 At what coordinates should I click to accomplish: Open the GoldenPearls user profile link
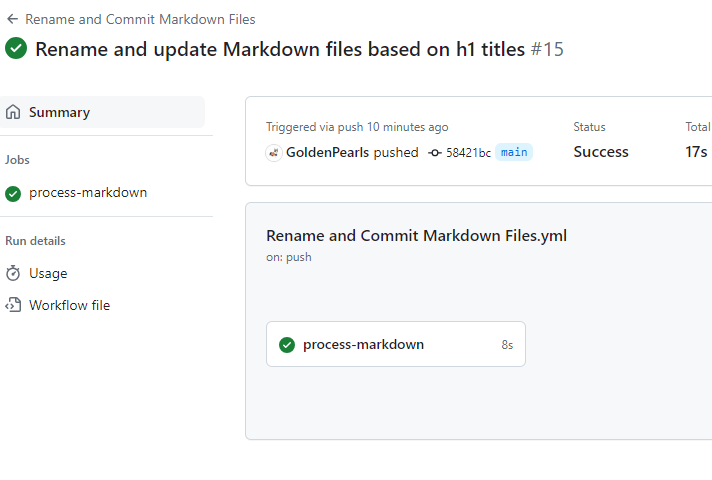pos(327,152)
